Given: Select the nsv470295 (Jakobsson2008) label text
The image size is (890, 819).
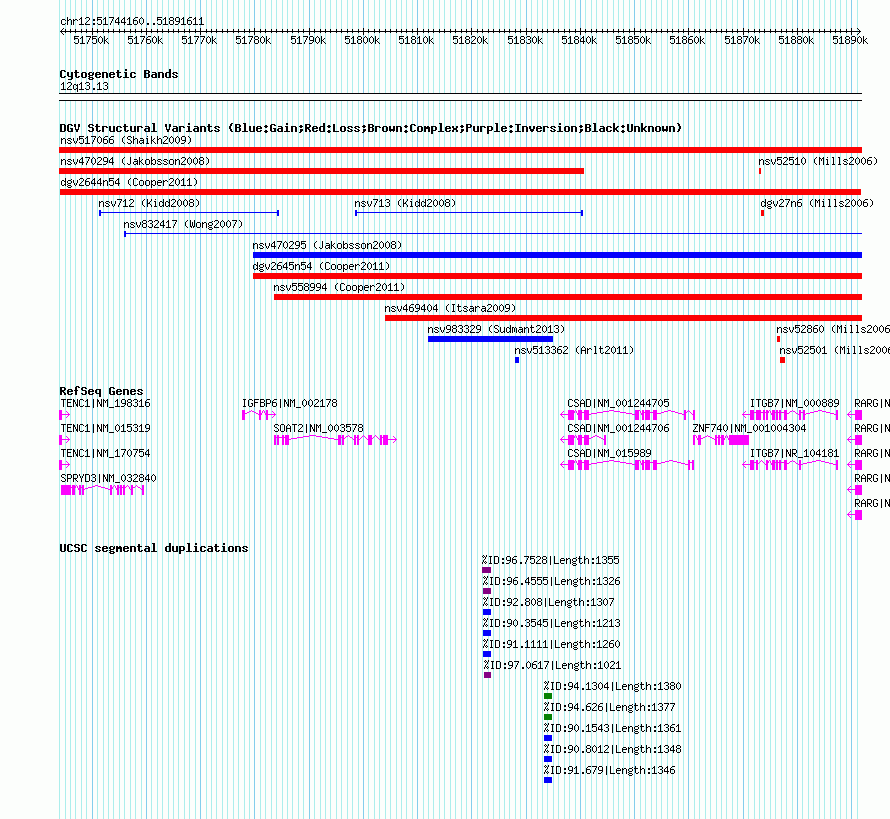Looking at the screenshot, I should (327, 245).
